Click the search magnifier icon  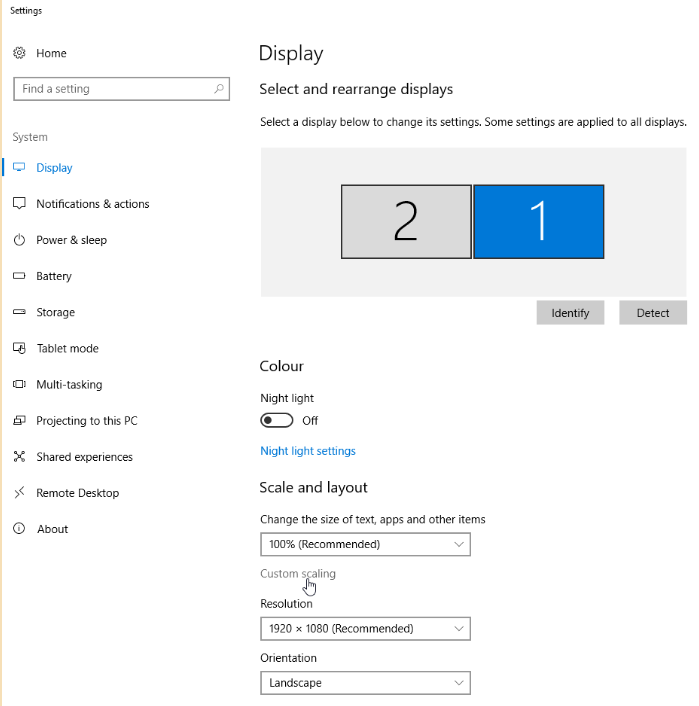tap(219, 89)
